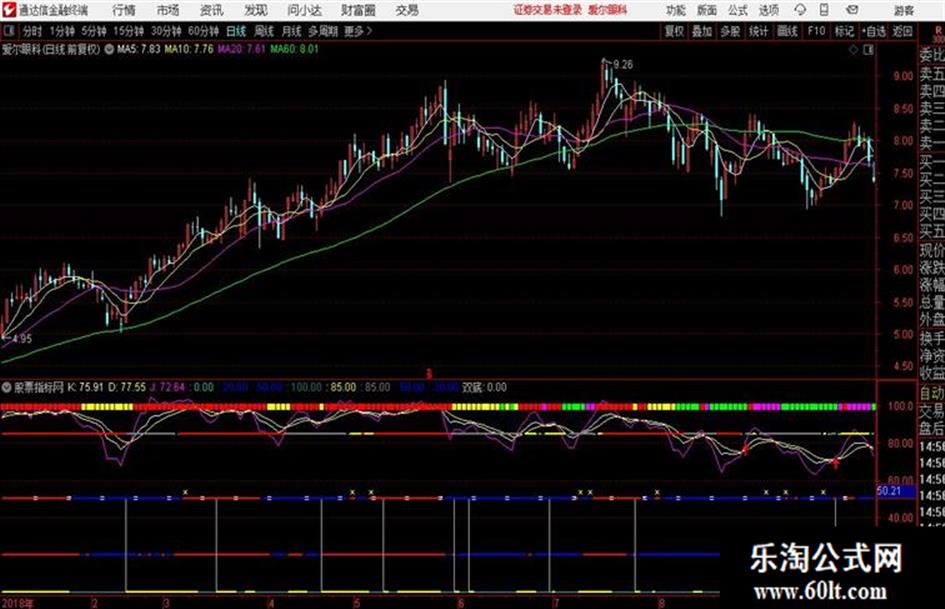Click the side panel icon beside the diamond
The width and height of the screenshot is (945, 609).
point(868,50)
